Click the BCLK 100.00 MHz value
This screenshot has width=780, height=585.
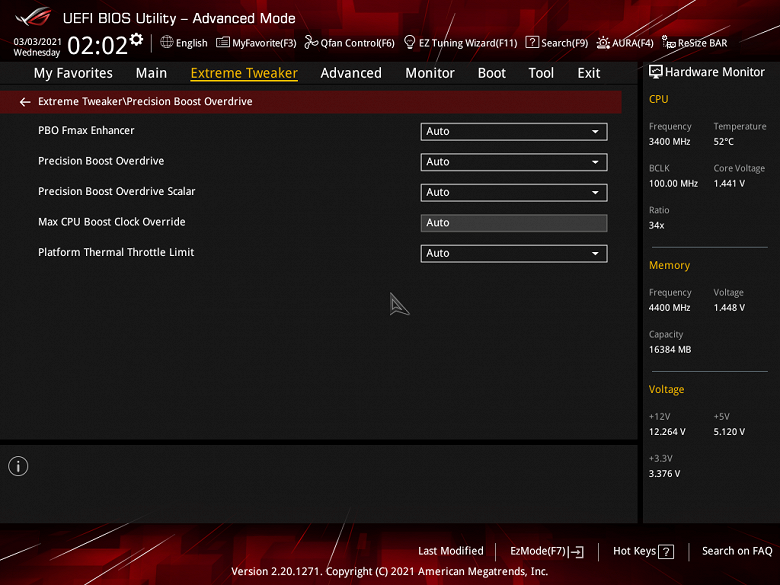coord(673,184)
